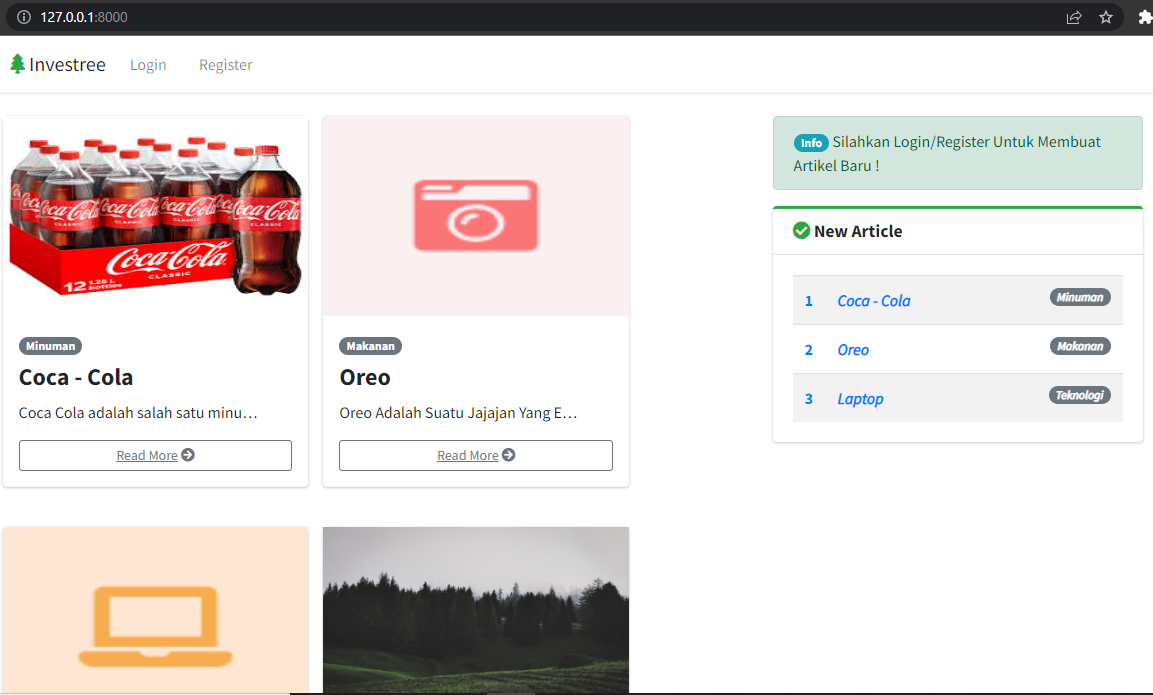Click the Info badge in the alert

coord(811,143)
